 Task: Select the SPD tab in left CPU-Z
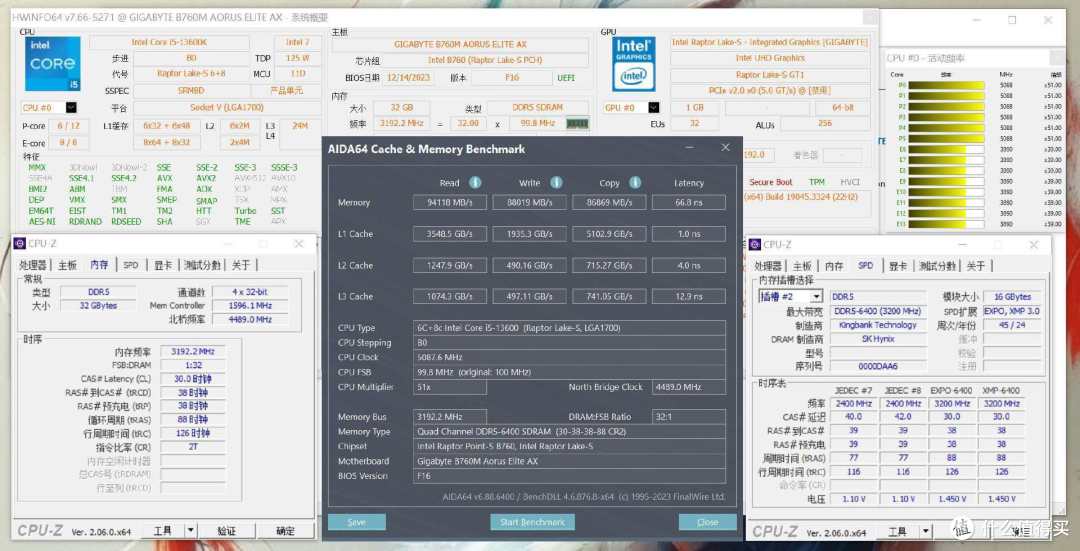(131, 265)
